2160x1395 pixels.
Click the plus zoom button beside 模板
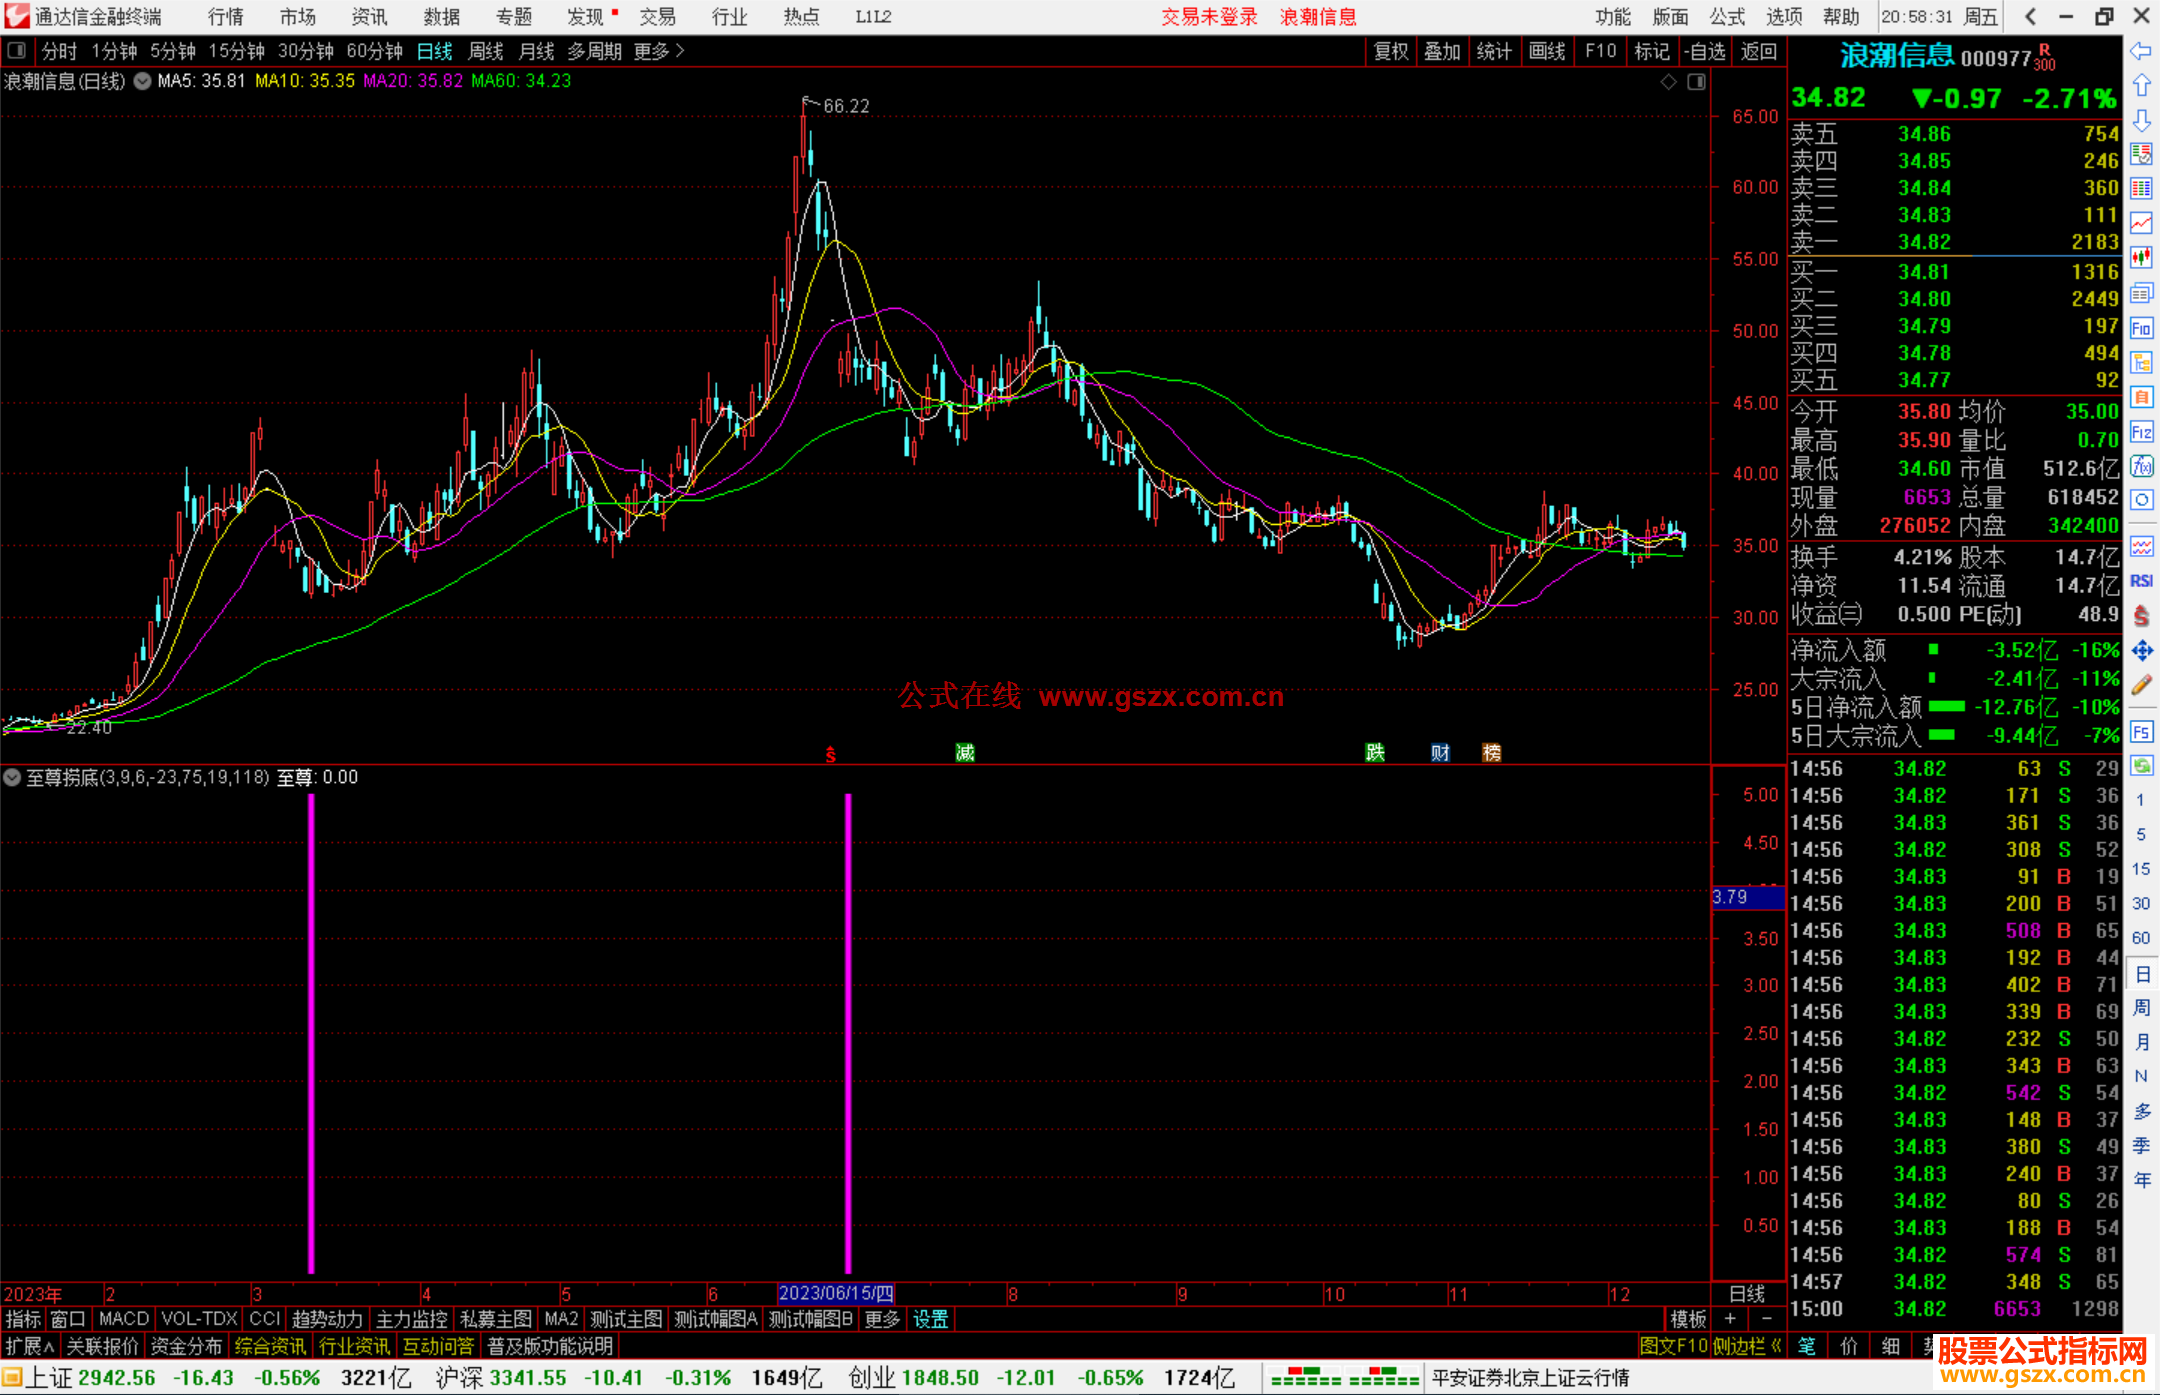tap(1730, 1319)
